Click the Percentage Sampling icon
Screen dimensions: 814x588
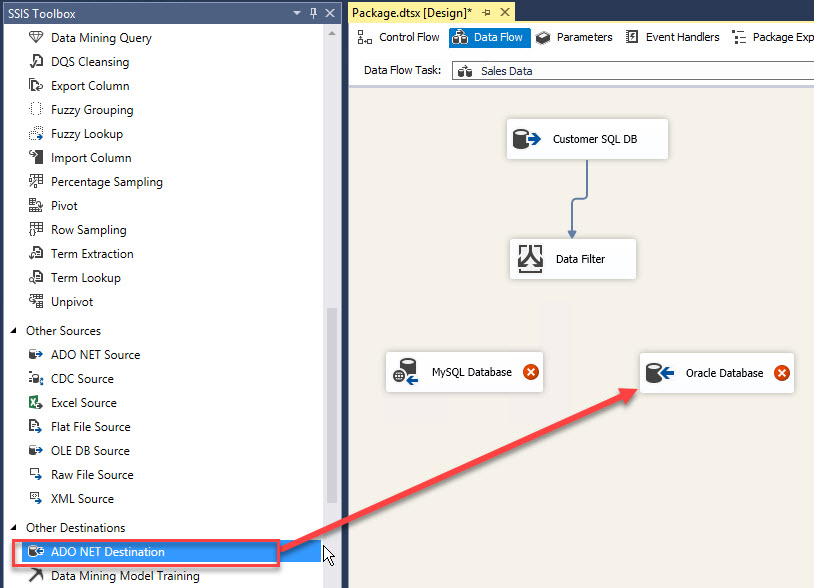(x=36, y=181)
